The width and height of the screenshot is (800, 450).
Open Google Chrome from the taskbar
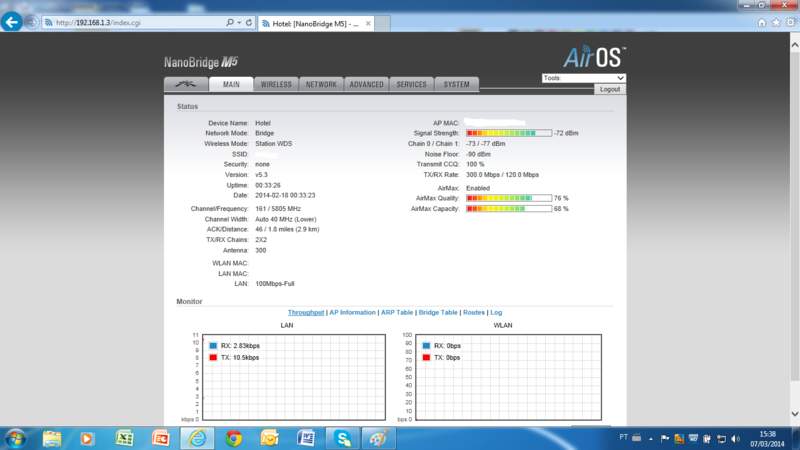tap(234, 439)
